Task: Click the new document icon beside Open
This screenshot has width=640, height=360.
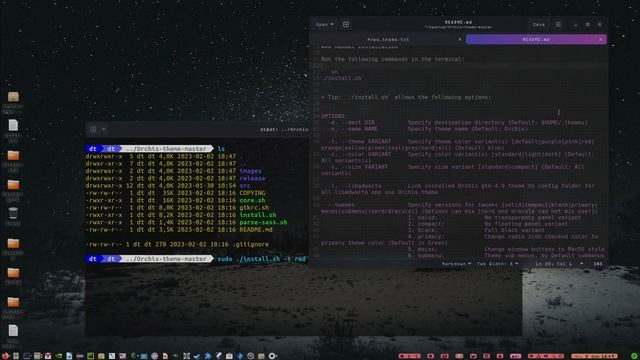Action: coord(346,24)
